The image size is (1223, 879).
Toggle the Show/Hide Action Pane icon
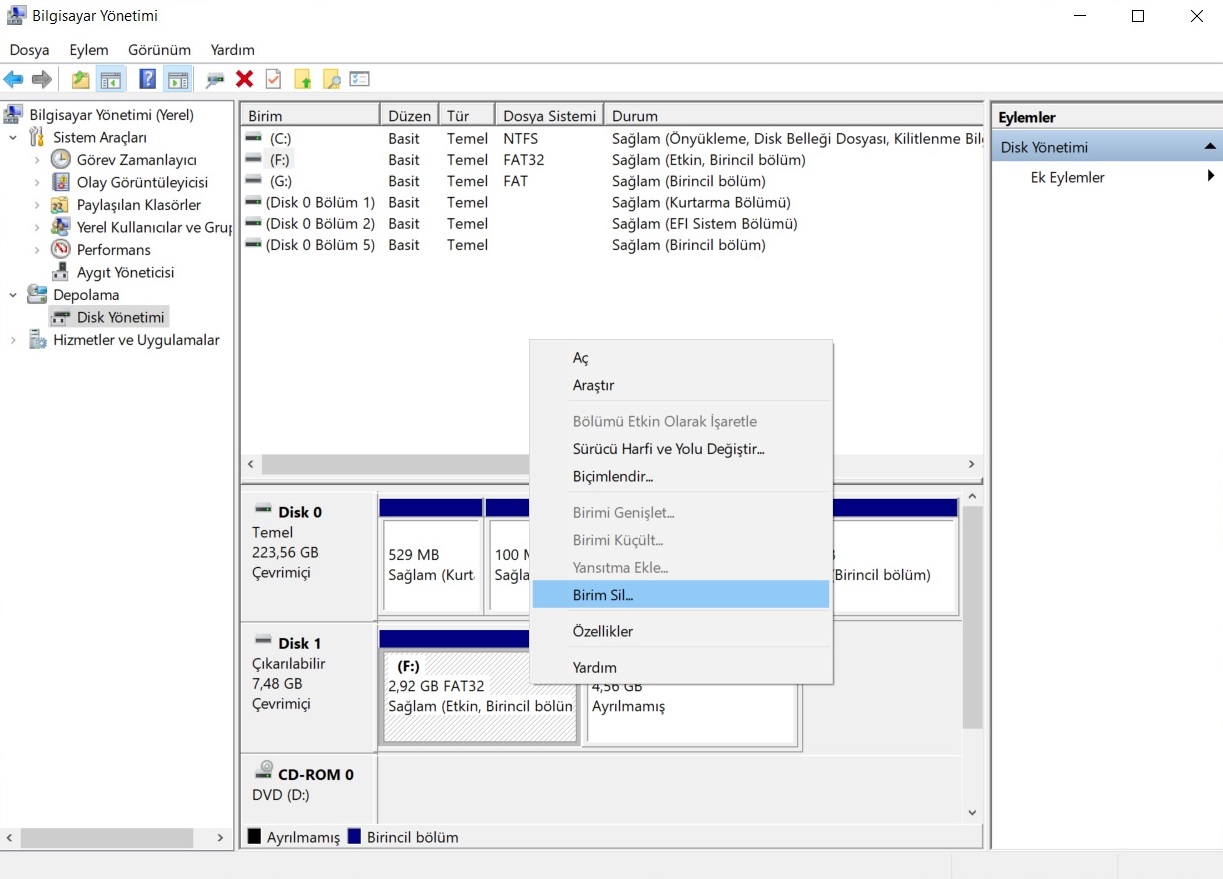(178, 79)
